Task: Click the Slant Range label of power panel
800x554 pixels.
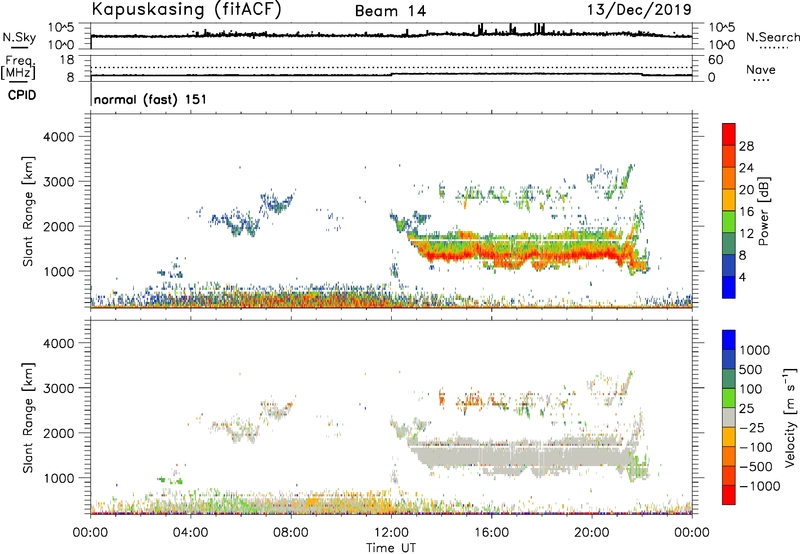Action: pos(28,211)
